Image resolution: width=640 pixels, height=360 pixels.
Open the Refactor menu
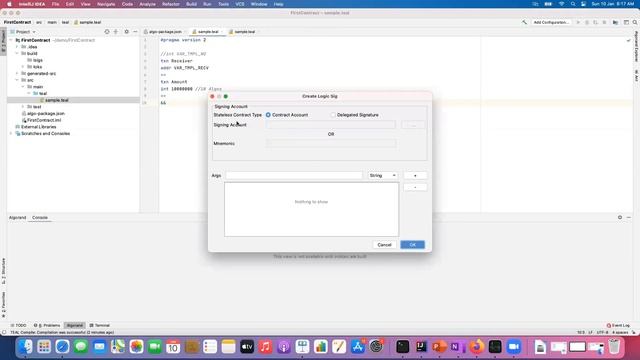171,4
